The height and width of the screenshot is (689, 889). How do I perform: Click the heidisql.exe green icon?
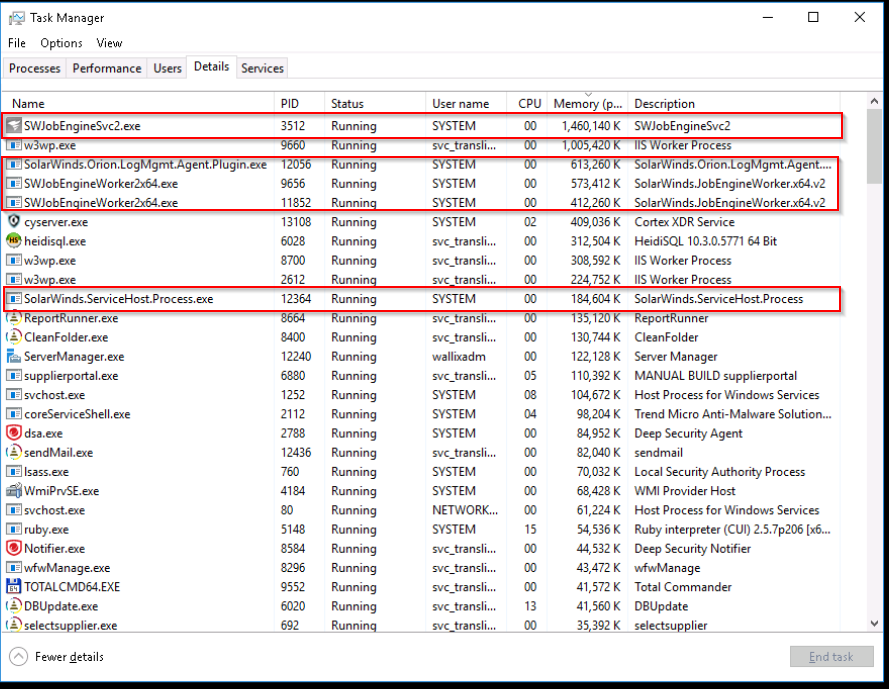(14, 240)
